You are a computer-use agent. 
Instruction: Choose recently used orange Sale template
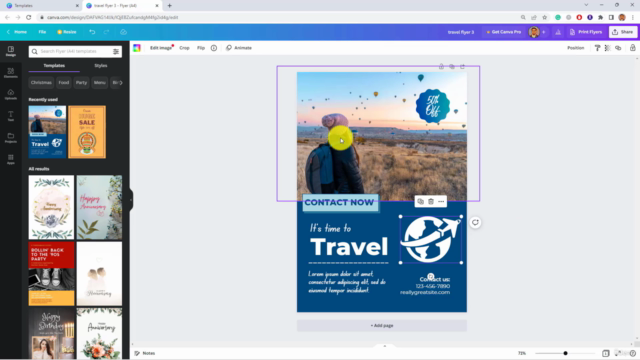point(87,132)
